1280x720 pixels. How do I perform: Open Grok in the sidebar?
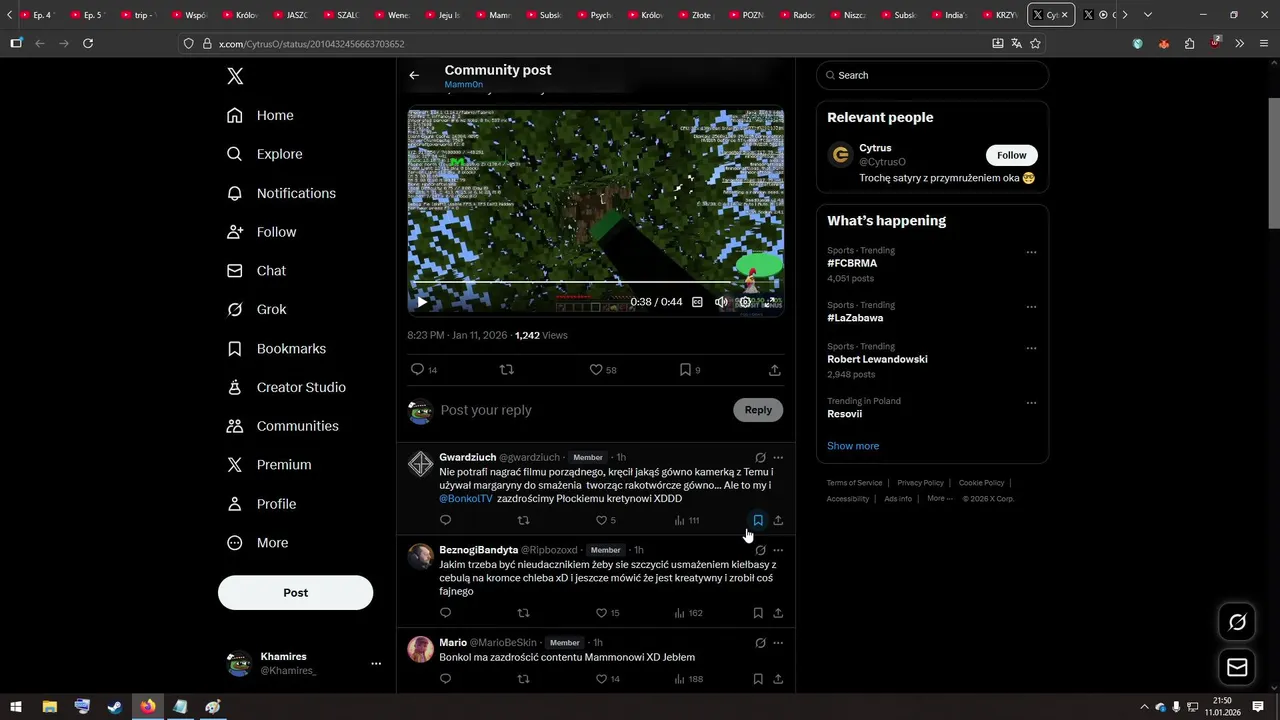point(256,310)
